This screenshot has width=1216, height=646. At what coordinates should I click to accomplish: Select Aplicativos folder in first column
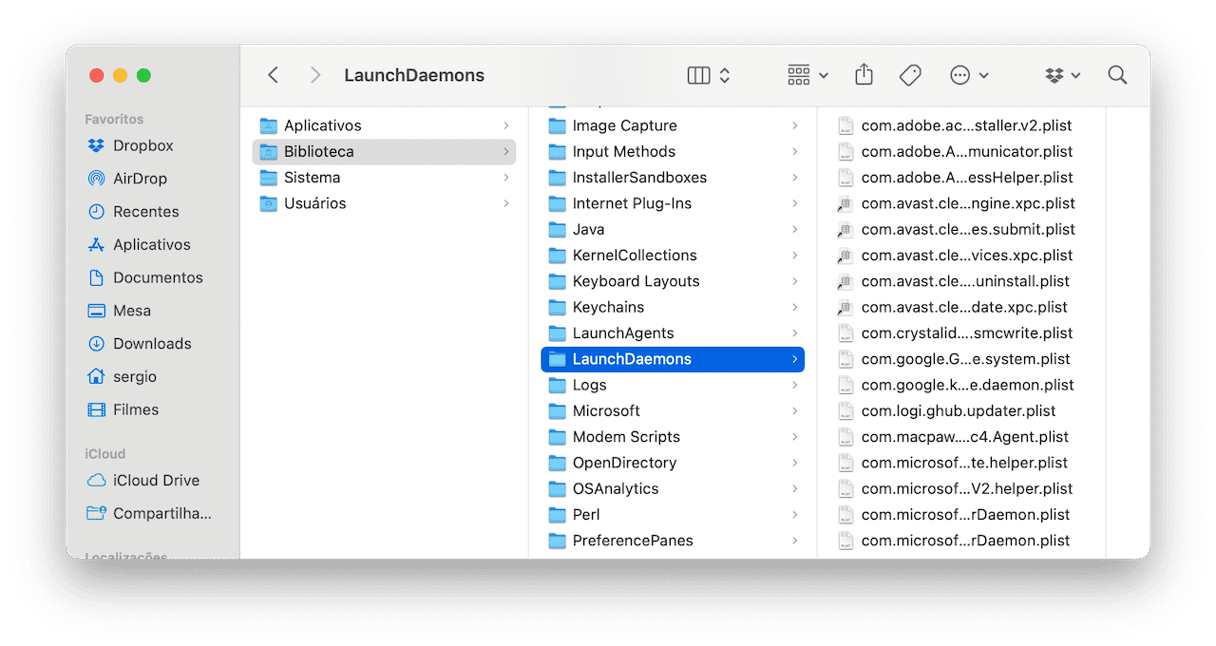(x=384, y=125)
